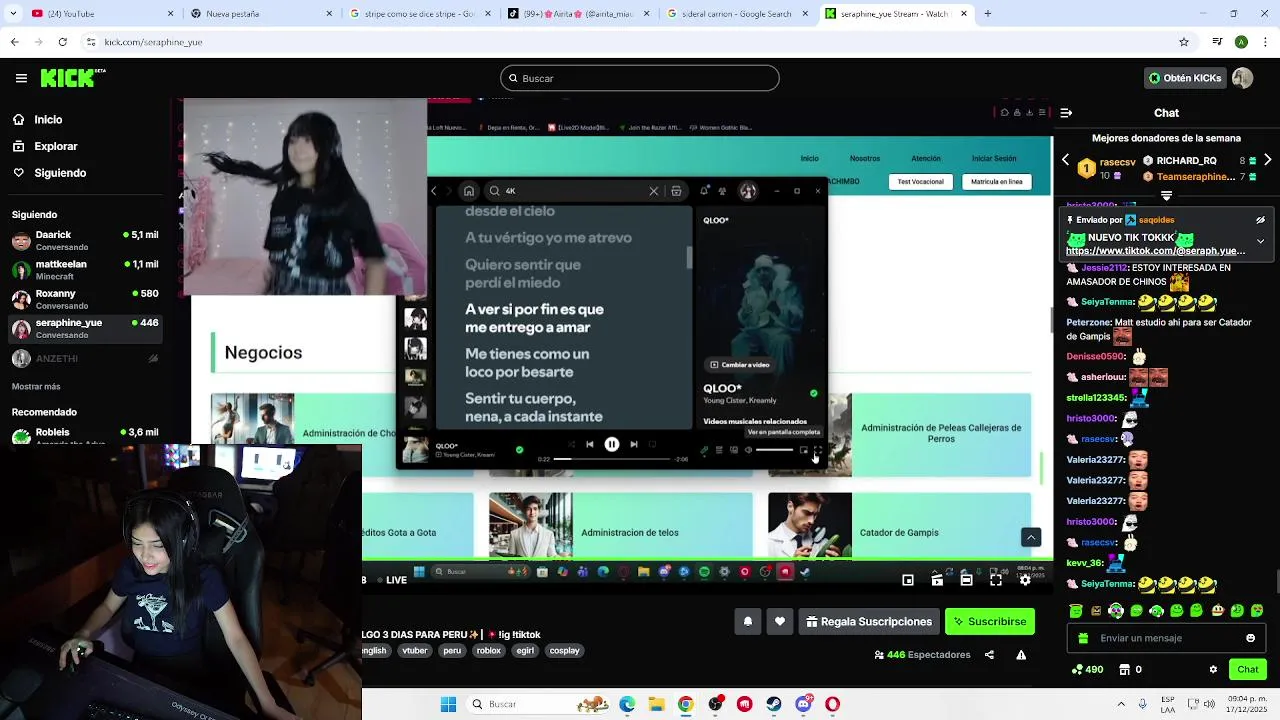Click the green Suscribirse button

(990, 621)
